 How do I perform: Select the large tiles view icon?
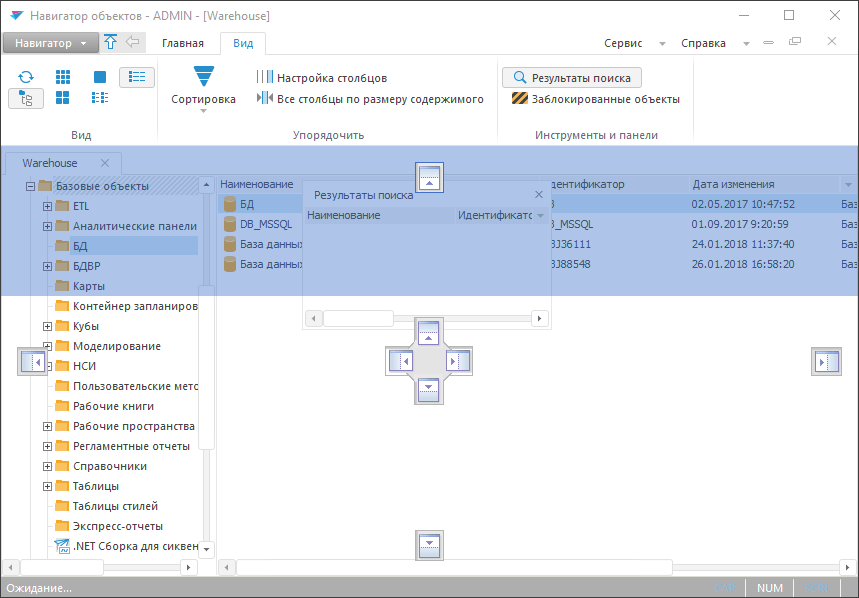[x=62, y=98]
